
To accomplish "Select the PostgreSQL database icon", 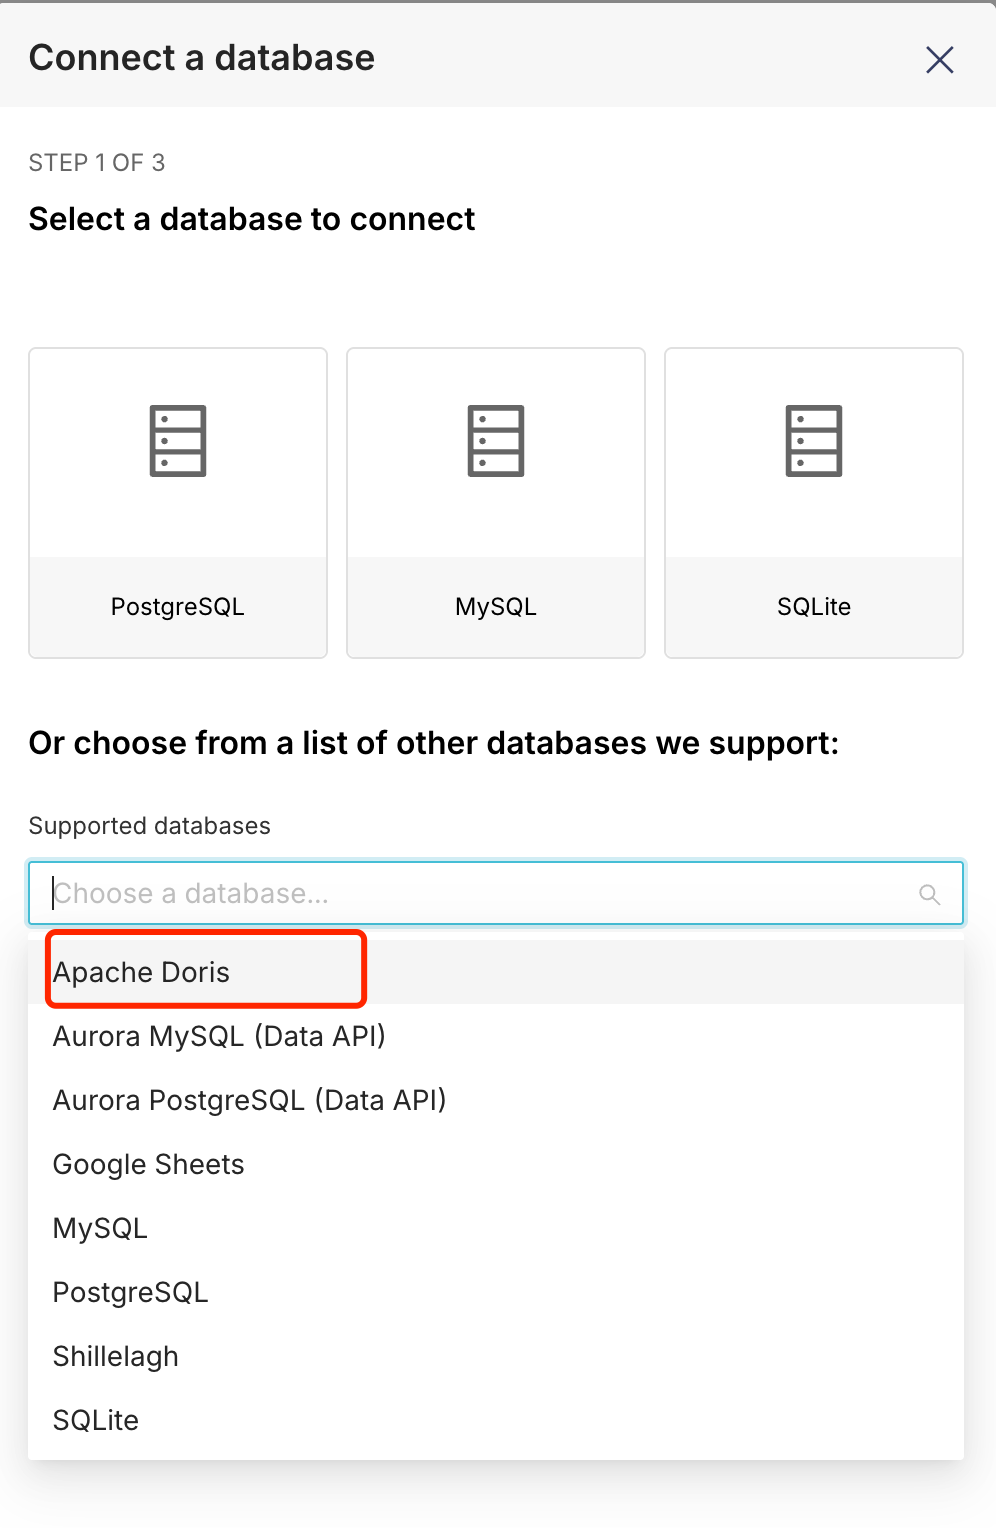I will point(177,440).
